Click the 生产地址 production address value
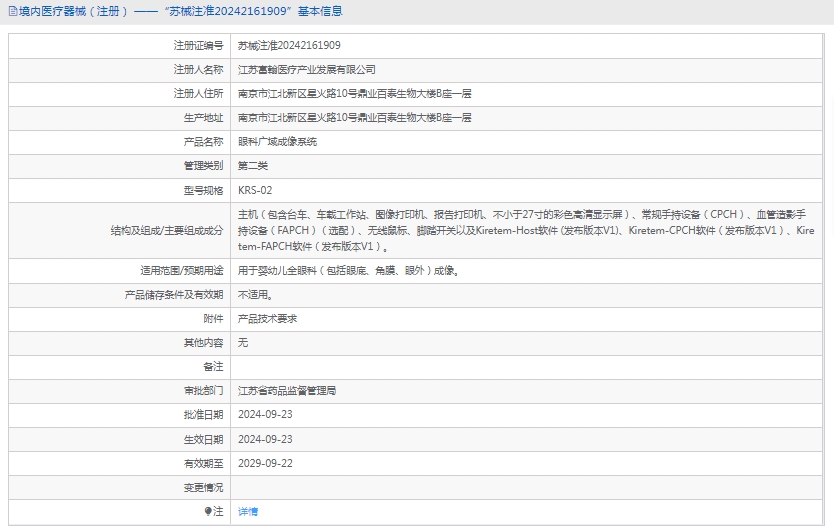The width and height of the screenshot is (834, 532). click(x=354, y=117)
